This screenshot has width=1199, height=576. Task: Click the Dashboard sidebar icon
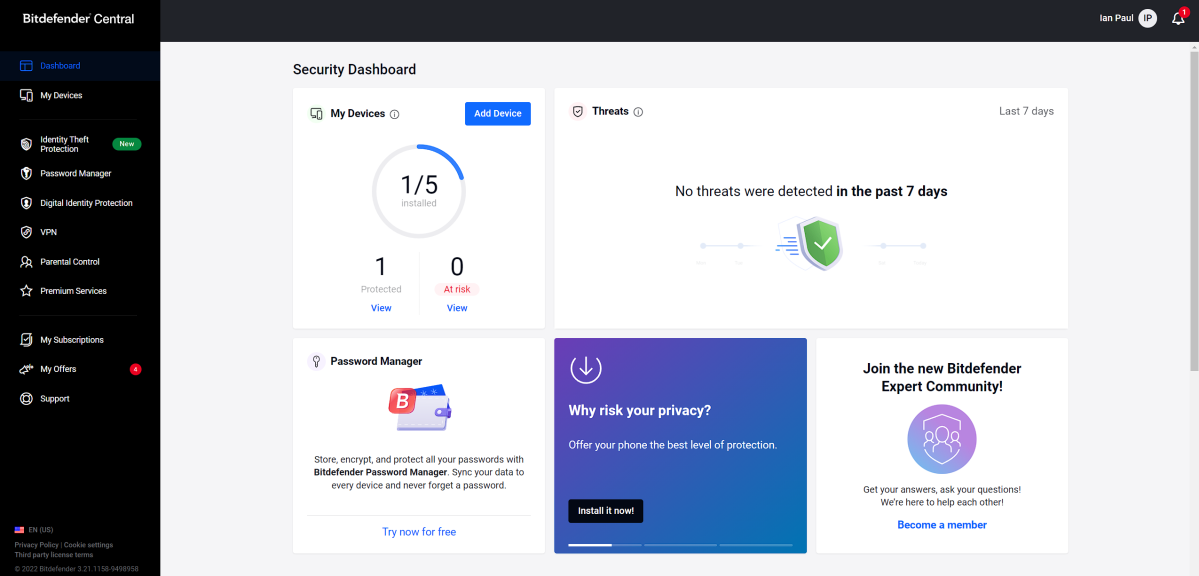coord(26,66)
